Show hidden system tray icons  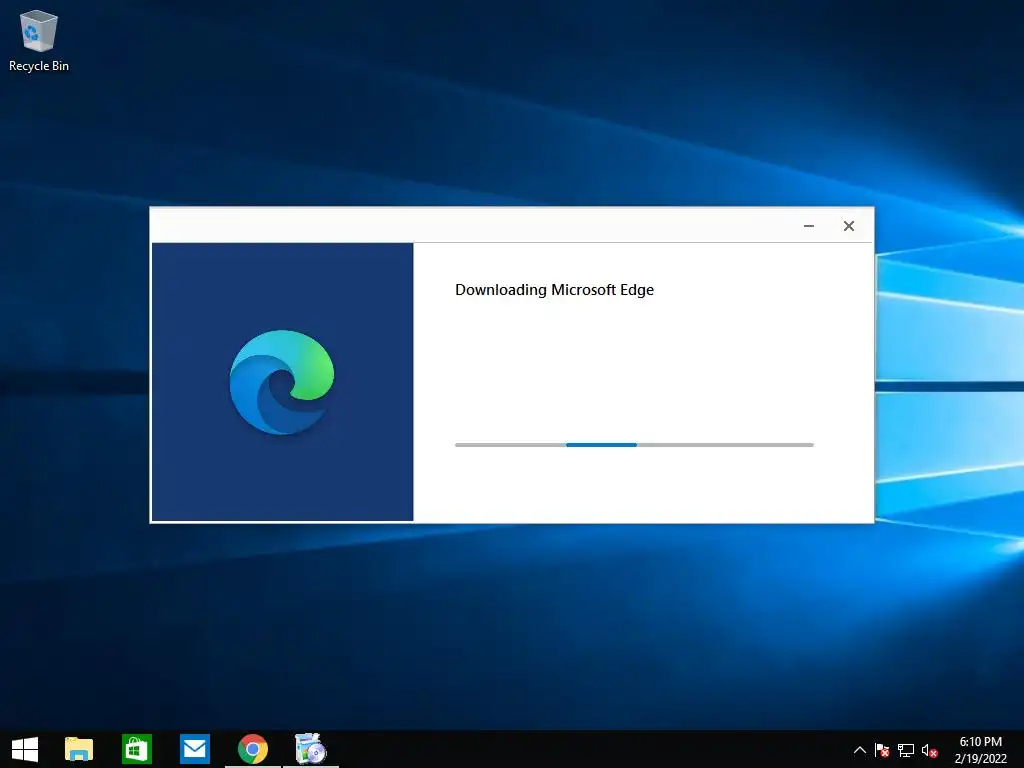point(860,750)
